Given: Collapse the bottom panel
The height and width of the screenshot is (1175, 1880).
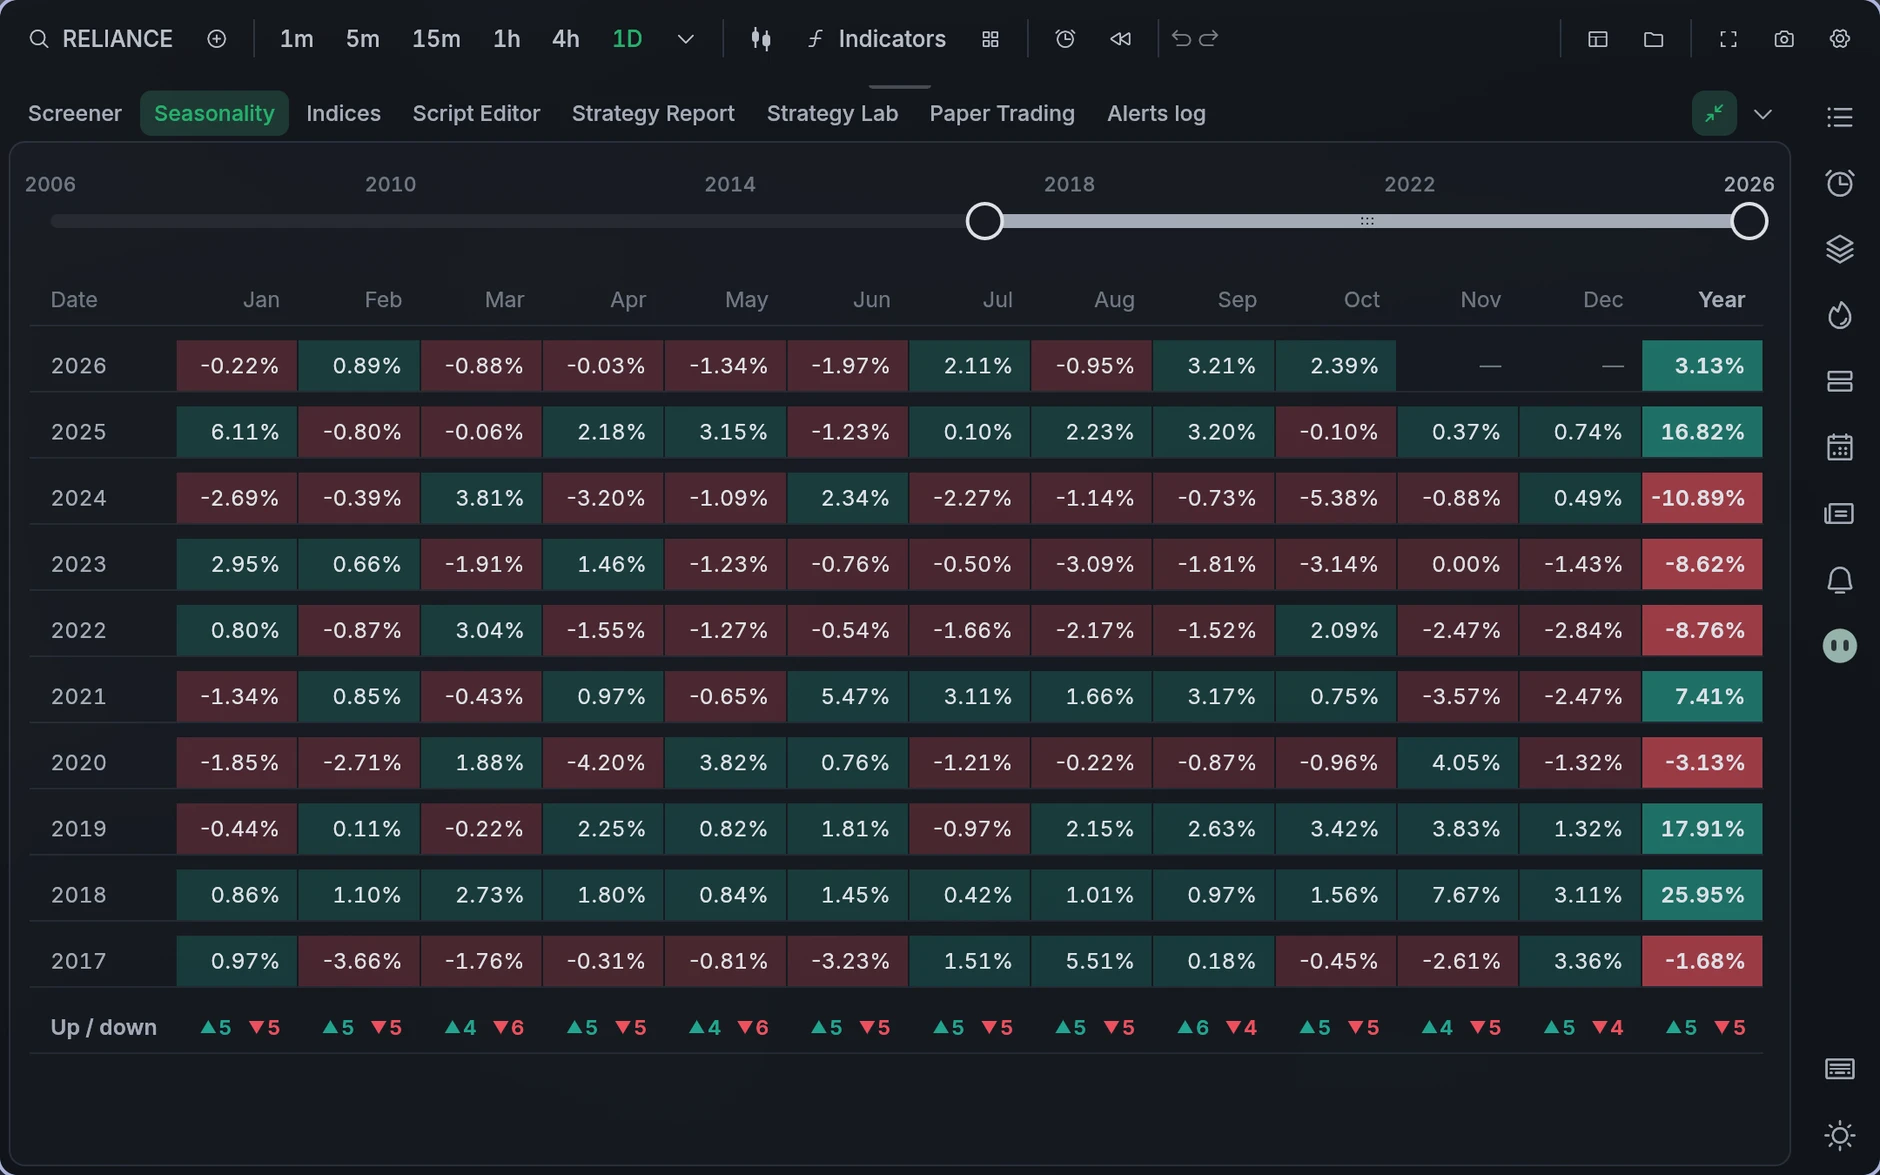Looking at the screenshot, I should point(1714,113).
